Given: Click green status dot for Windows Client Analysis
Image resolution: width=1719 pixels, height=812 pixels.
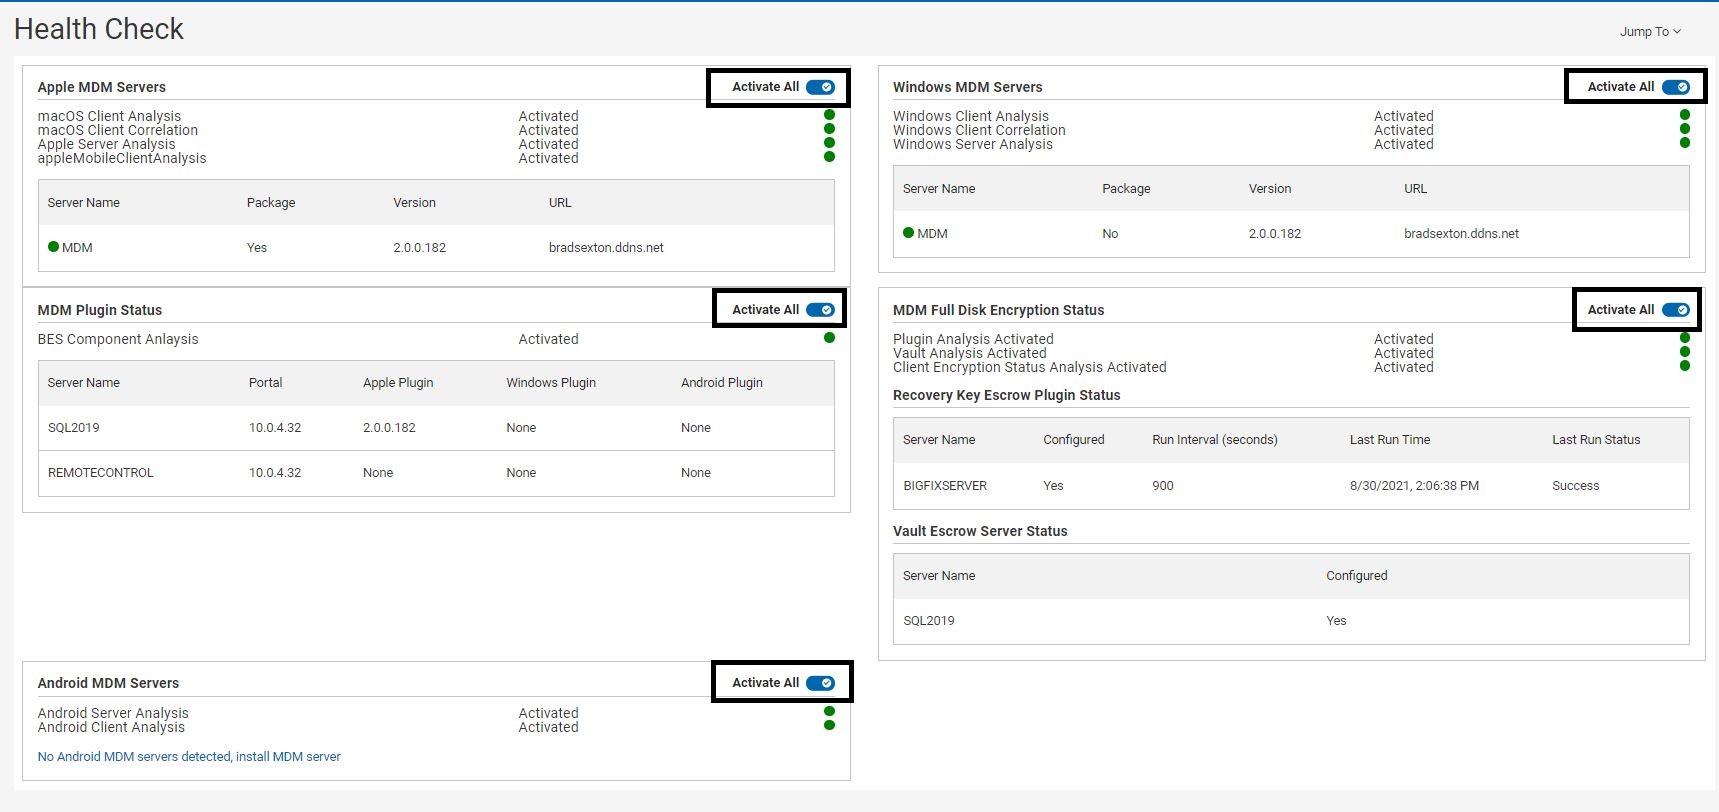Looking at the screenshot, I should 1685,115.
